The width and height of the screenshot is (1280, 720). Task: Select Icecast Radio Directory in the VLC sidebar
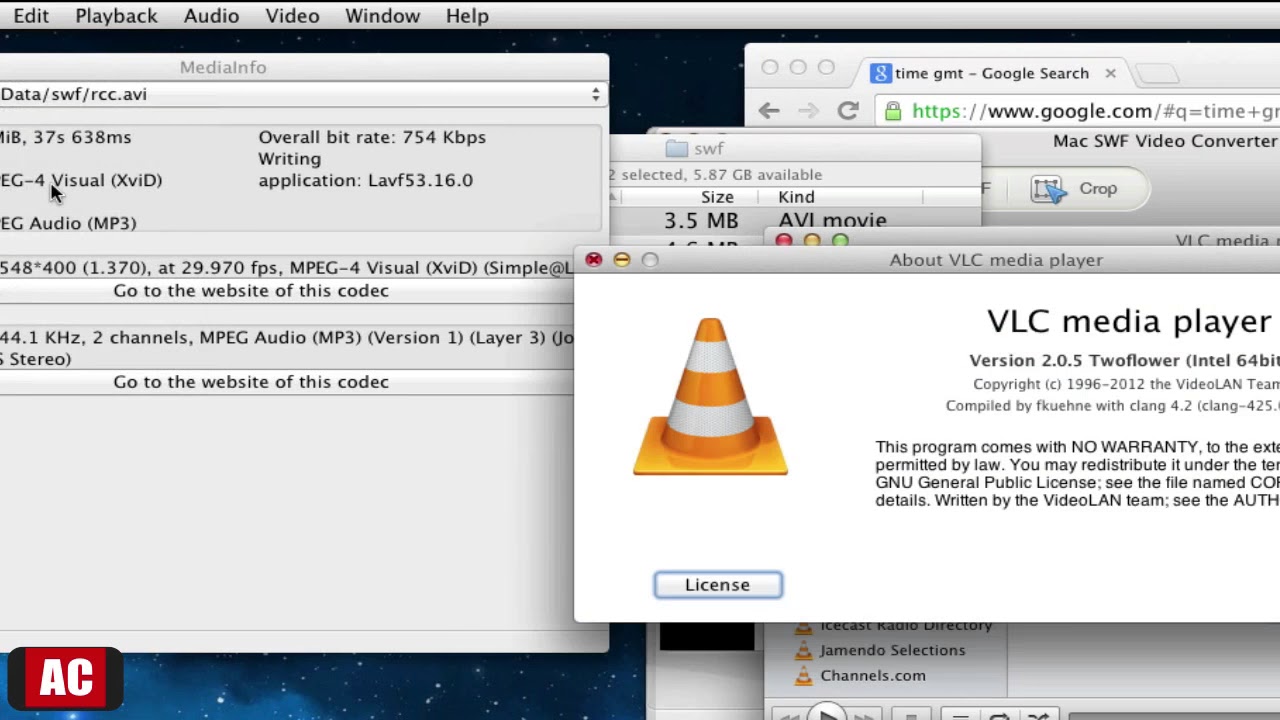(x=905, y=625)
